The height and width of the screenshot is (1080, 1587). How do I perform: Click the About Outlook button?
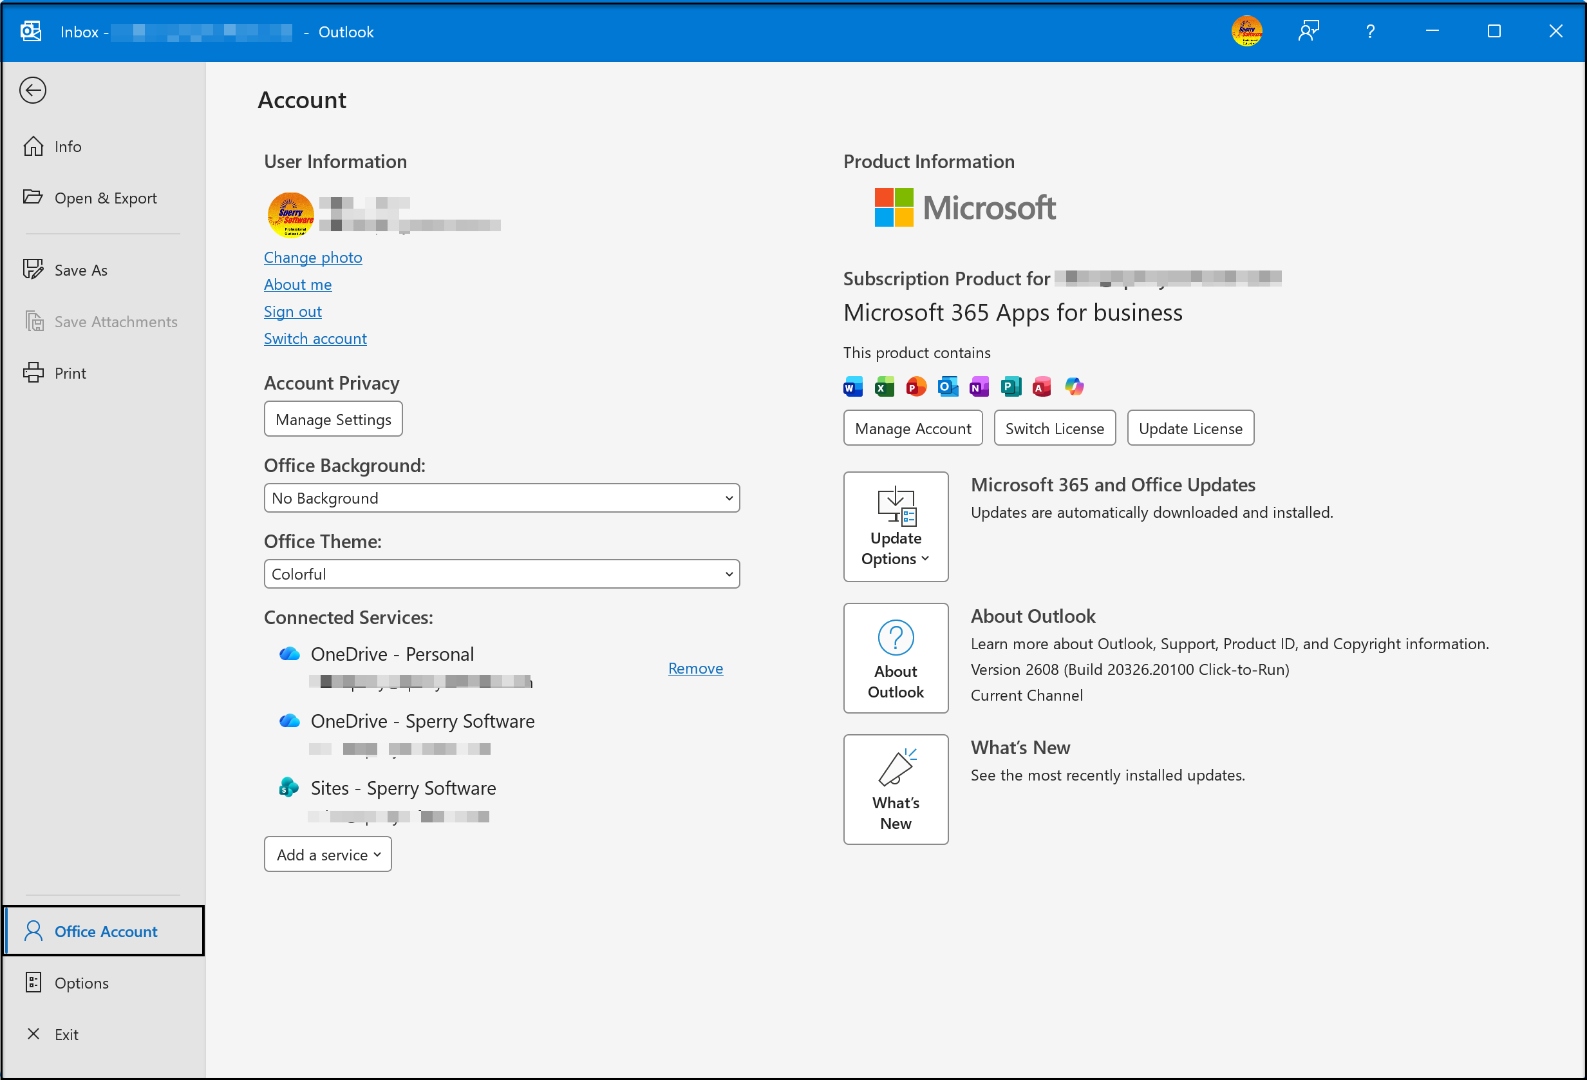[896, 658]
